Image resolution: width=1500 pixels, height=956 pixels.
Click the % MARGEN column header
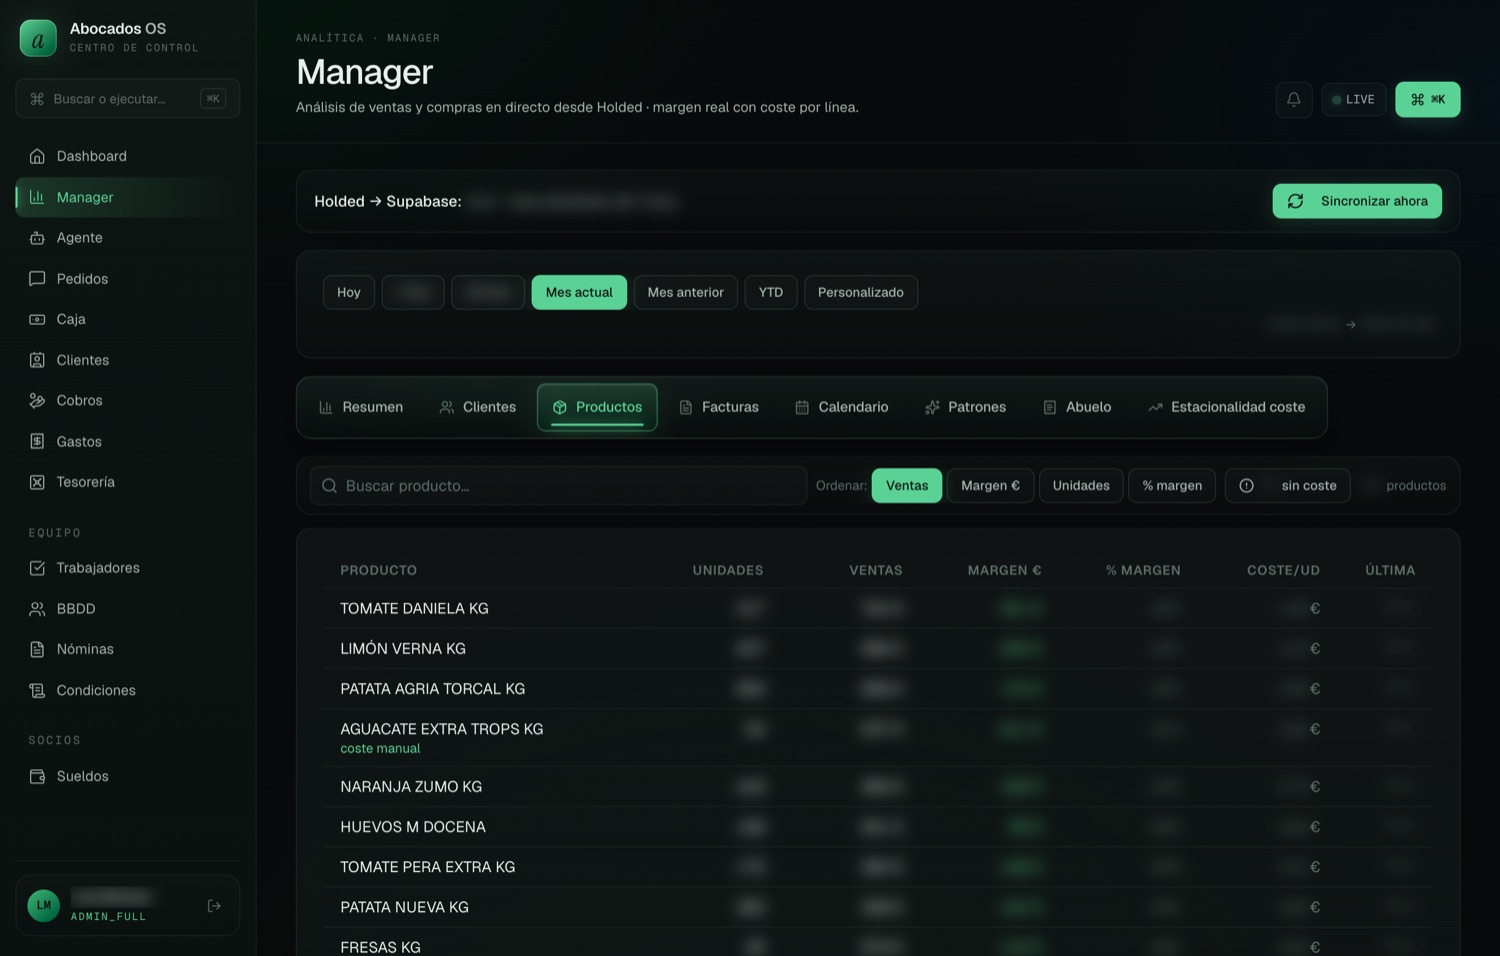pos(1143,570)
